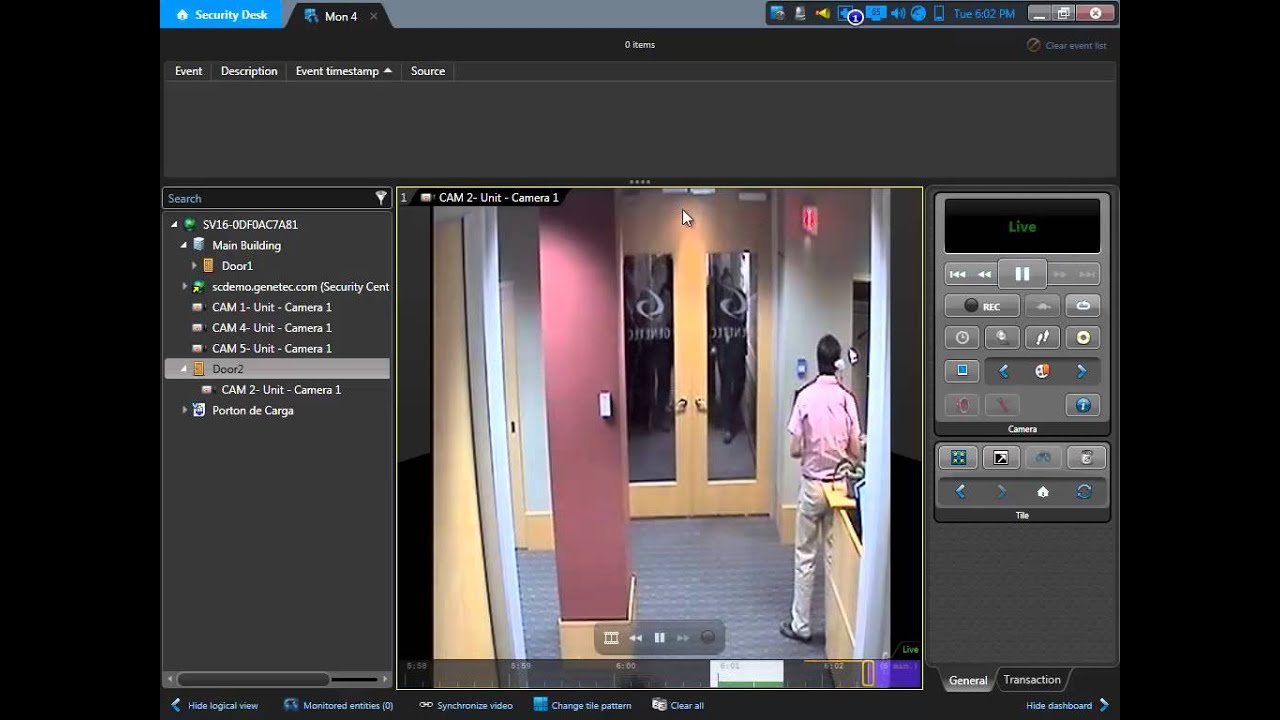Click Clear event list
The image size is (1280, 720).
click(1066, 45)
